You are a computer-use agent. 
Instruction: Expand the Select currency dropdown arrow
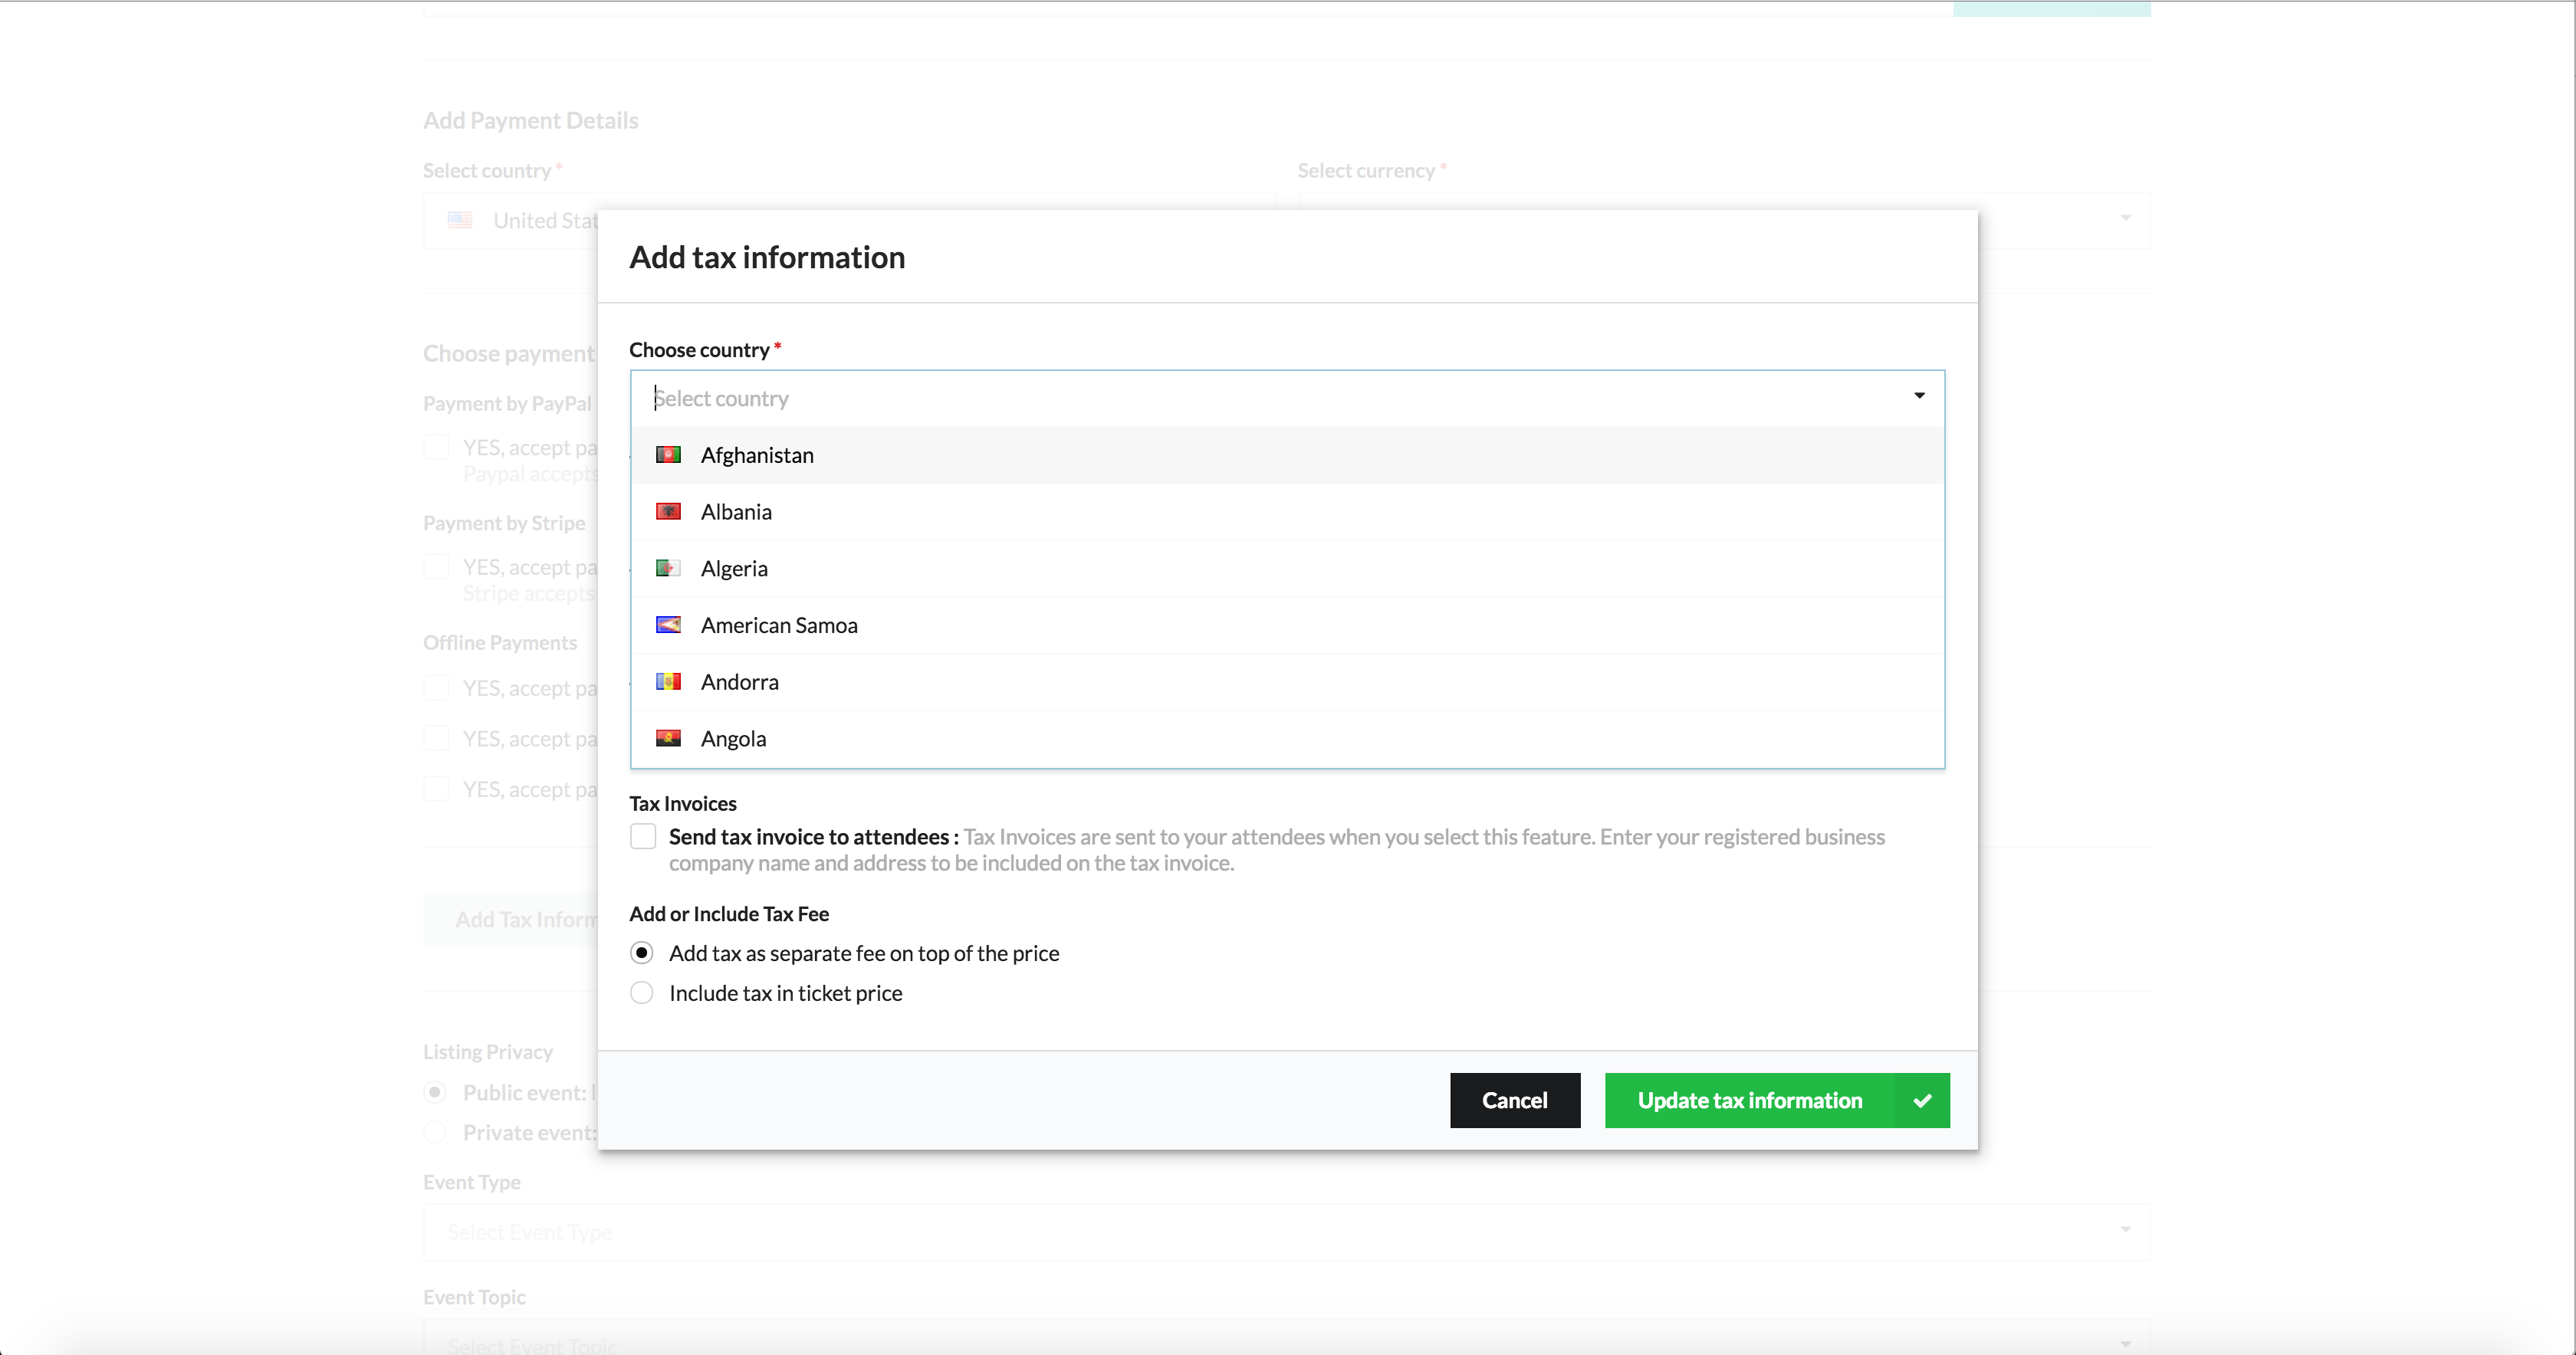pyautogui.click(x=2125, y=218)
